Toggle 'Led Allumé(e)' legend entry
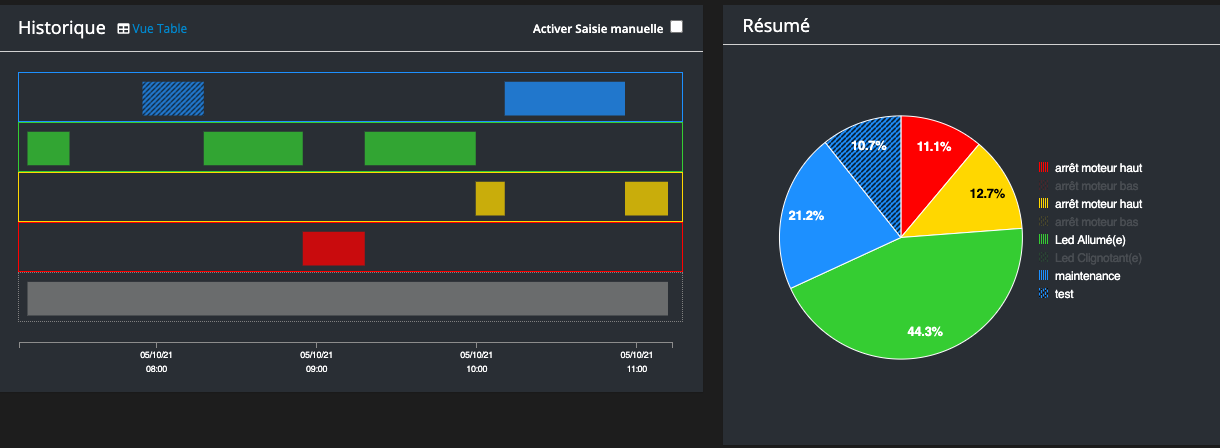 pyautogui.click(x=1083, y=240)
